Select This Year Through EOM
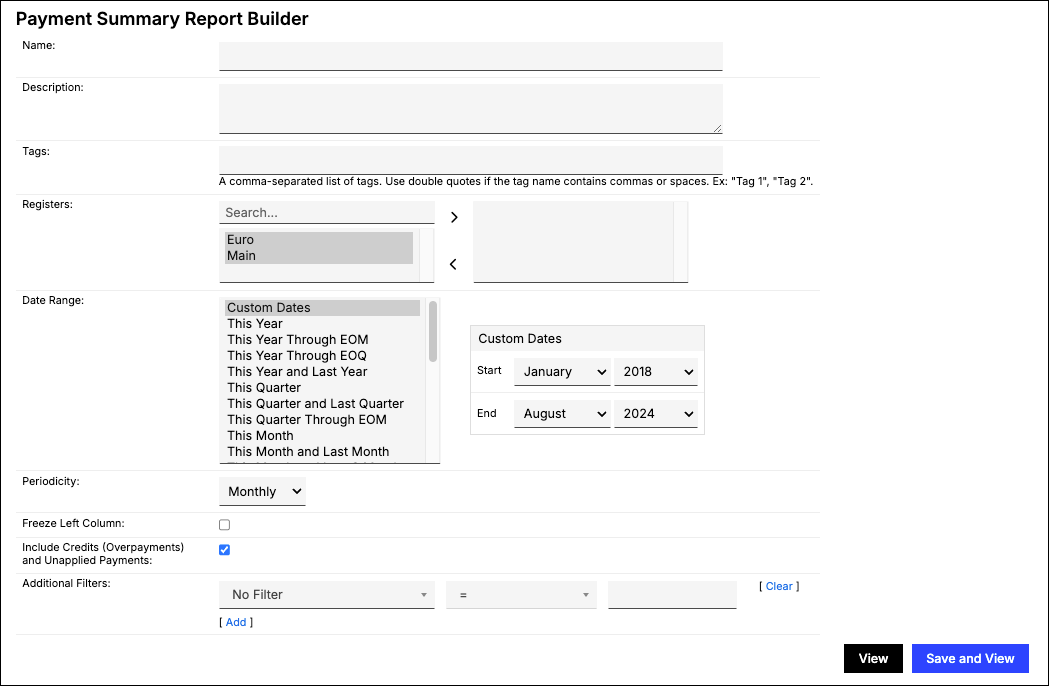 pyautogui.click(x=322, y=340)
